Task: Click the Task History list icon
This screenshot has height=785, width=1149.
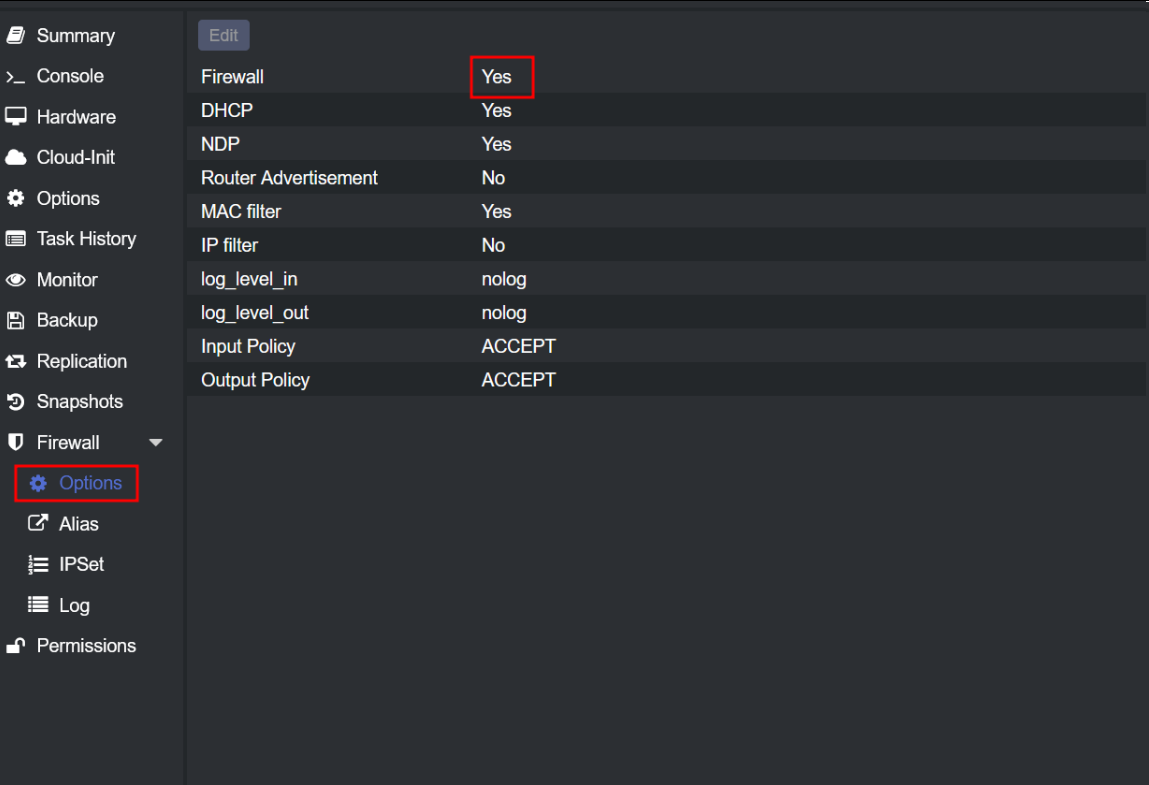Action: (x=15, y=239)
